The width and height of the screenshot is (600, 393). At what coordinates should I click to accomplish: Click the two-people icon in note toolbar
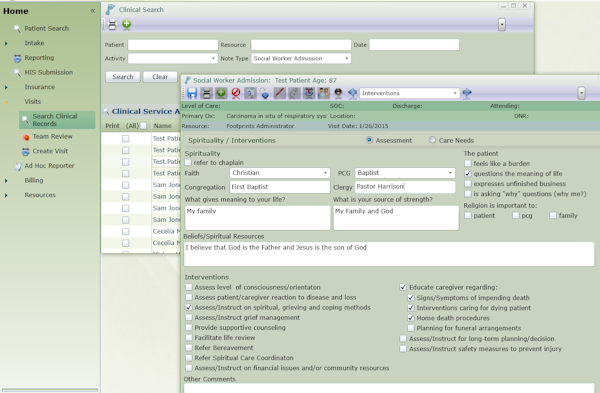(x=323, y=93)
